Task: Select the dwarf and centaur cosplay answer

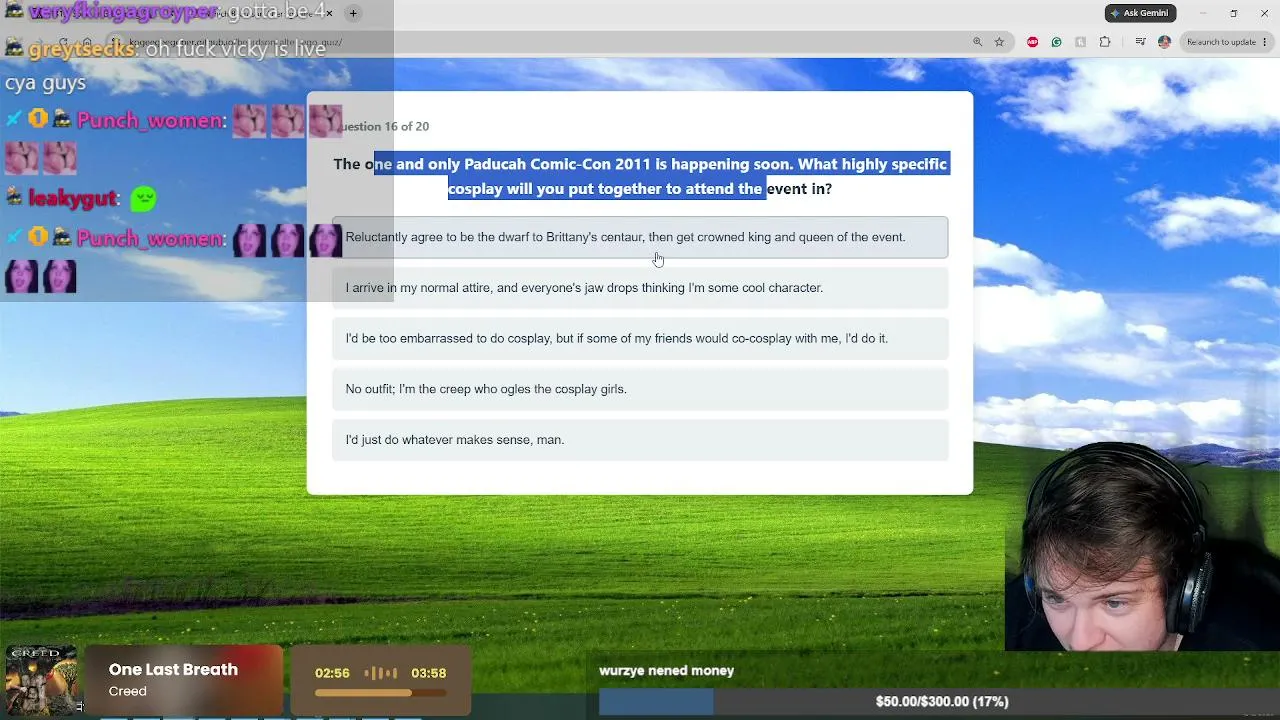Action: pos(640,237)
